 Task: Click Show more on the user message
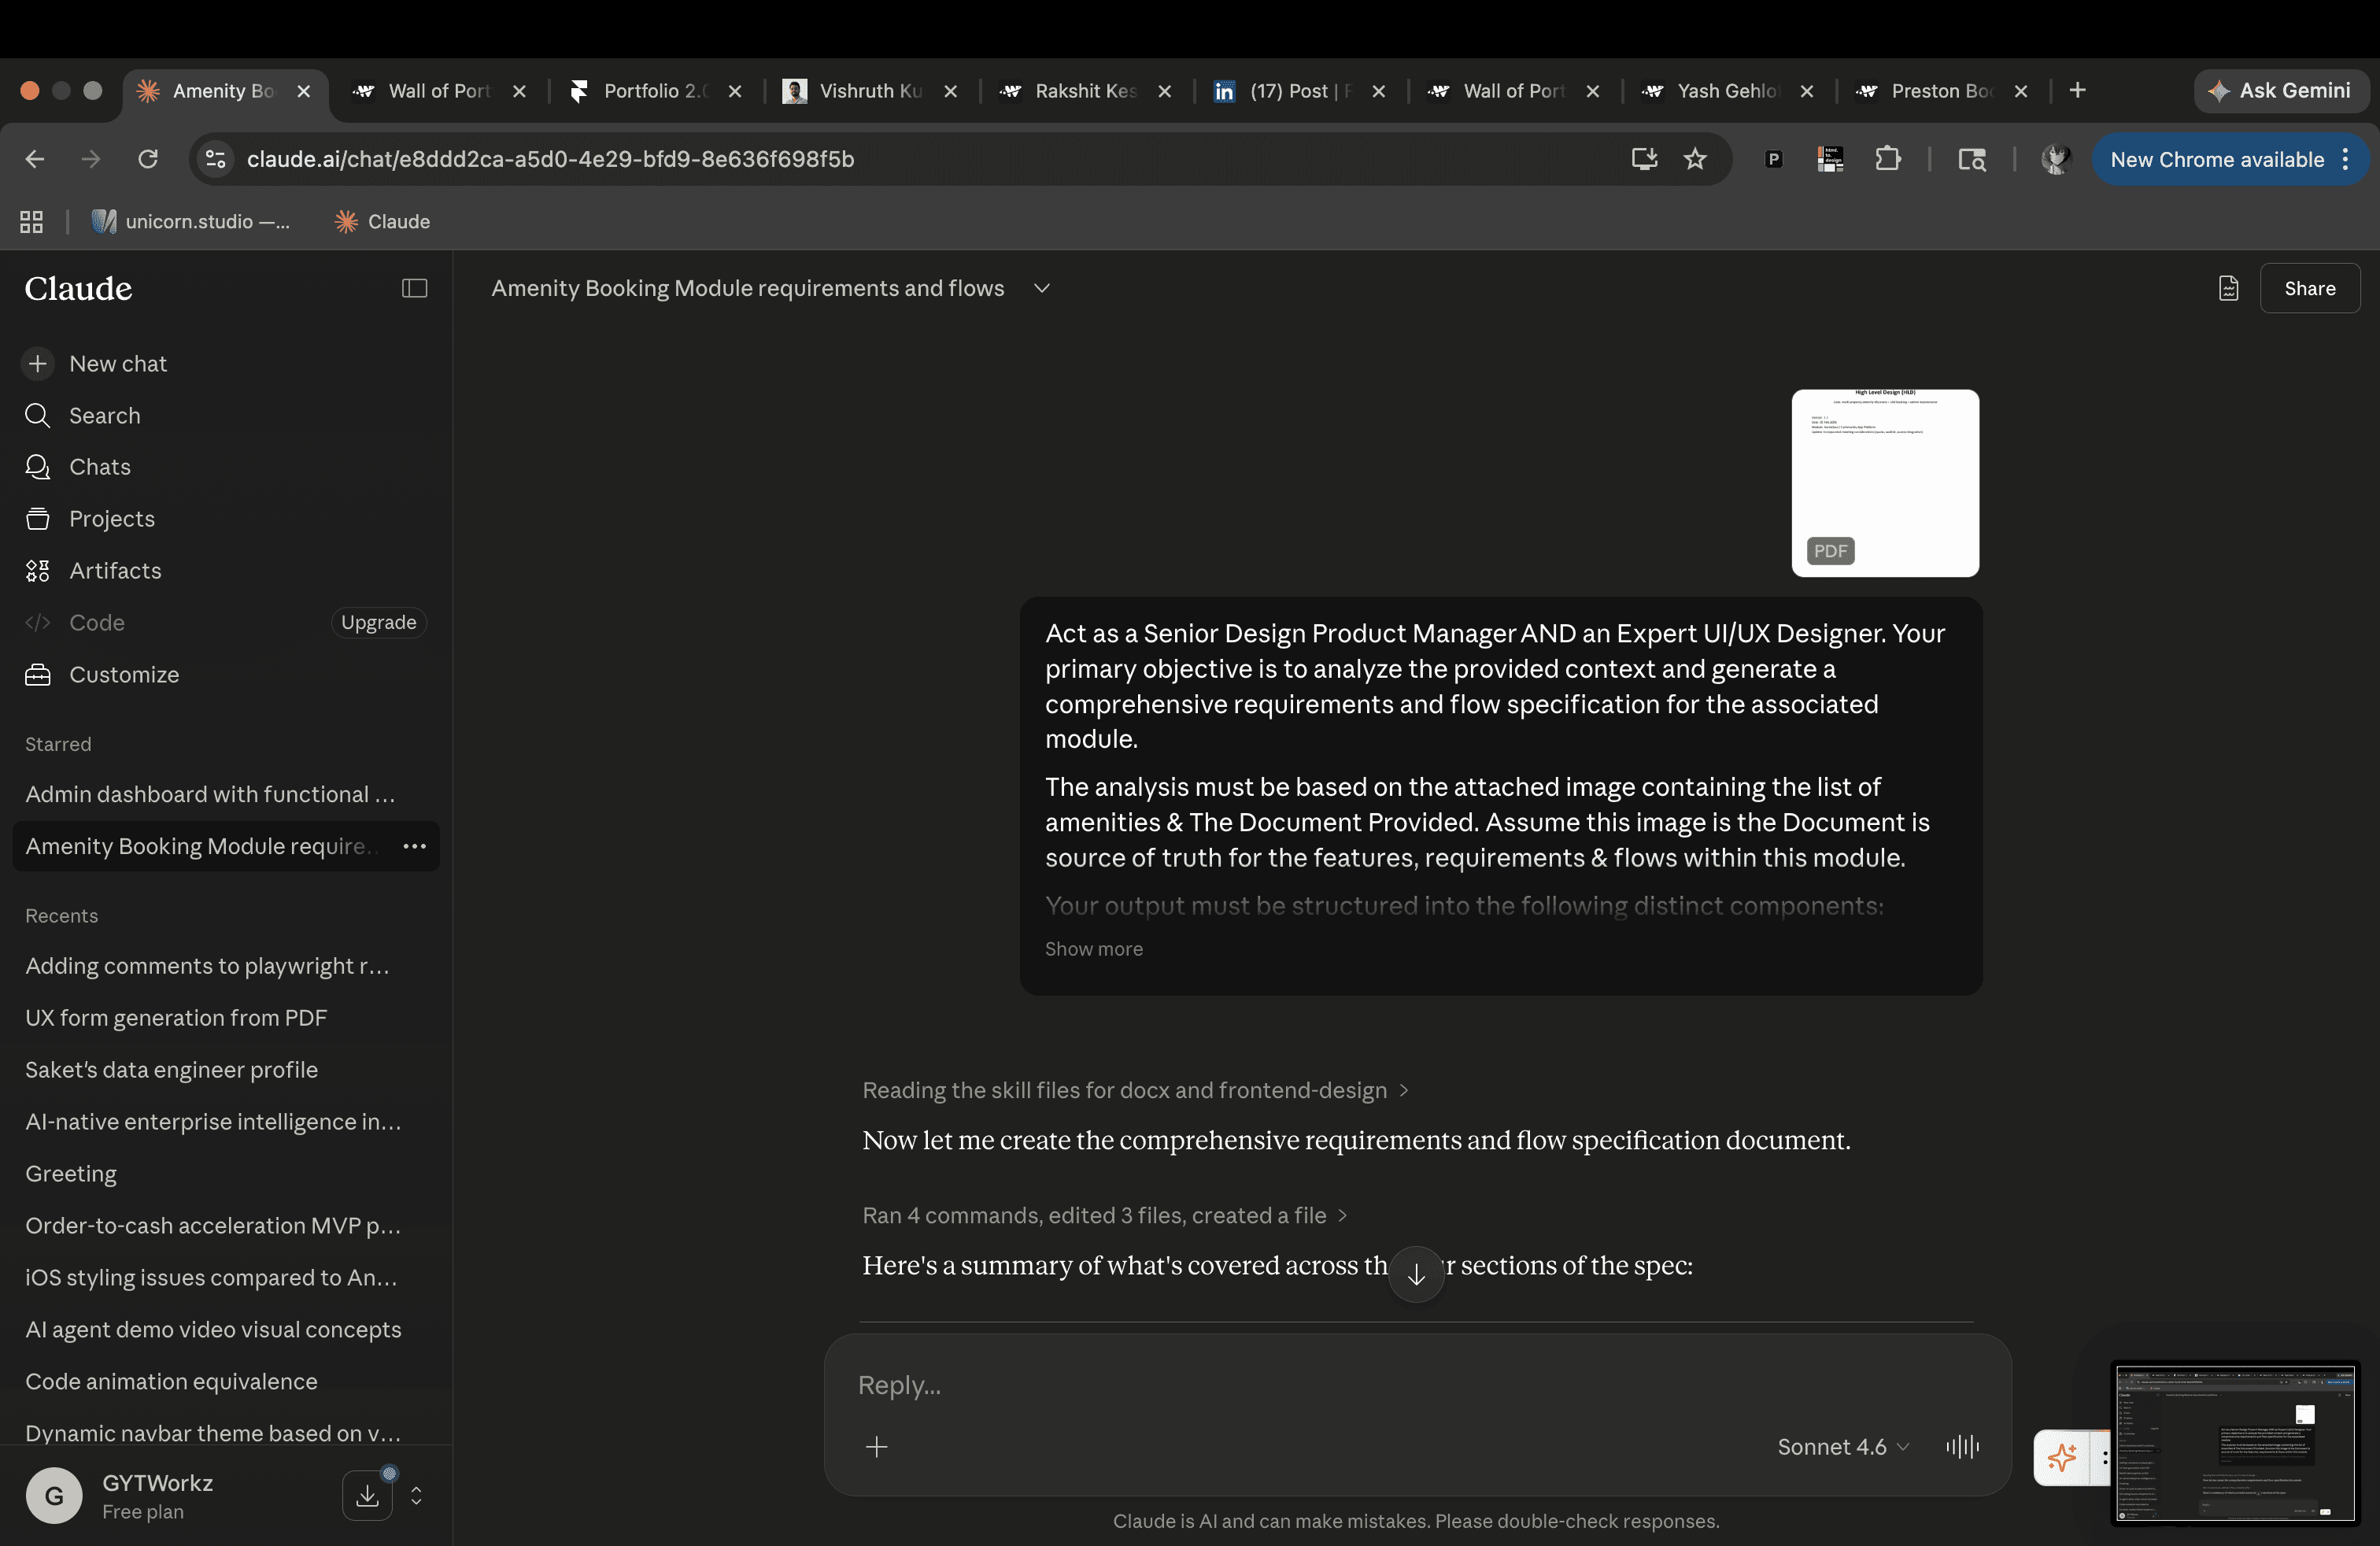coord(1093,948)
